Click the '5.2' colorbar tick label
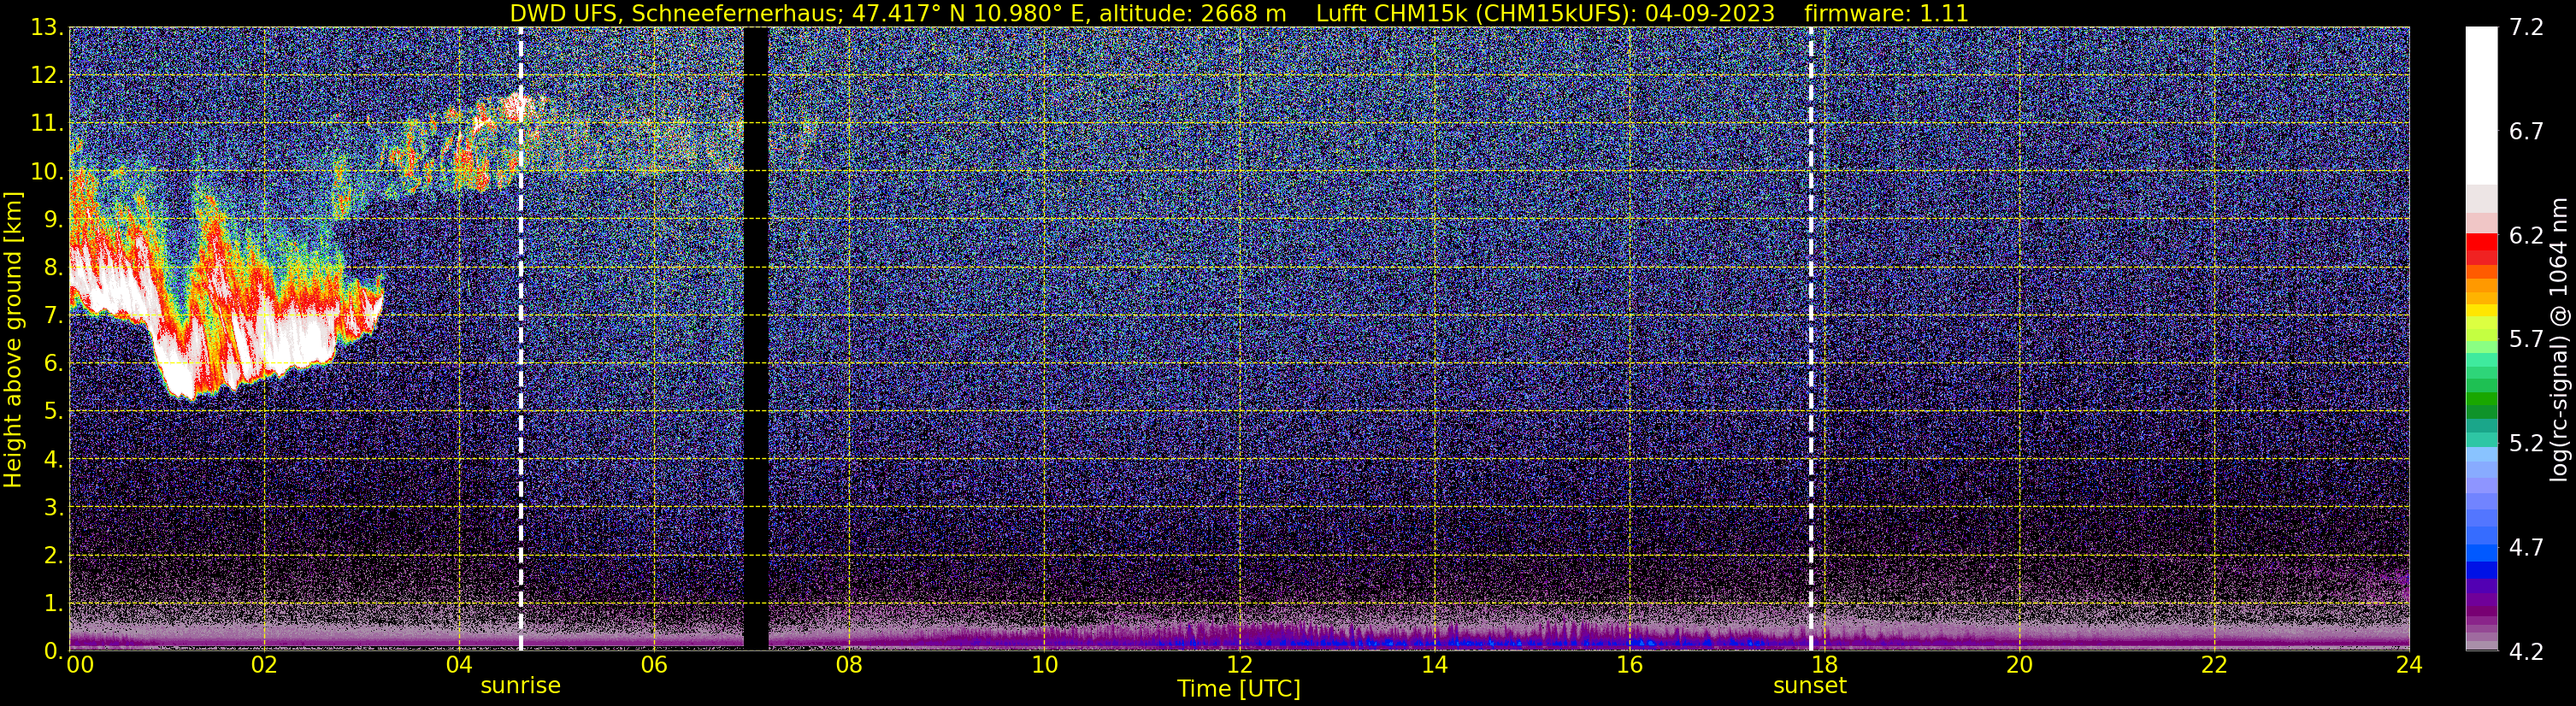2576x706 pixels. (x=2526, y=444)
